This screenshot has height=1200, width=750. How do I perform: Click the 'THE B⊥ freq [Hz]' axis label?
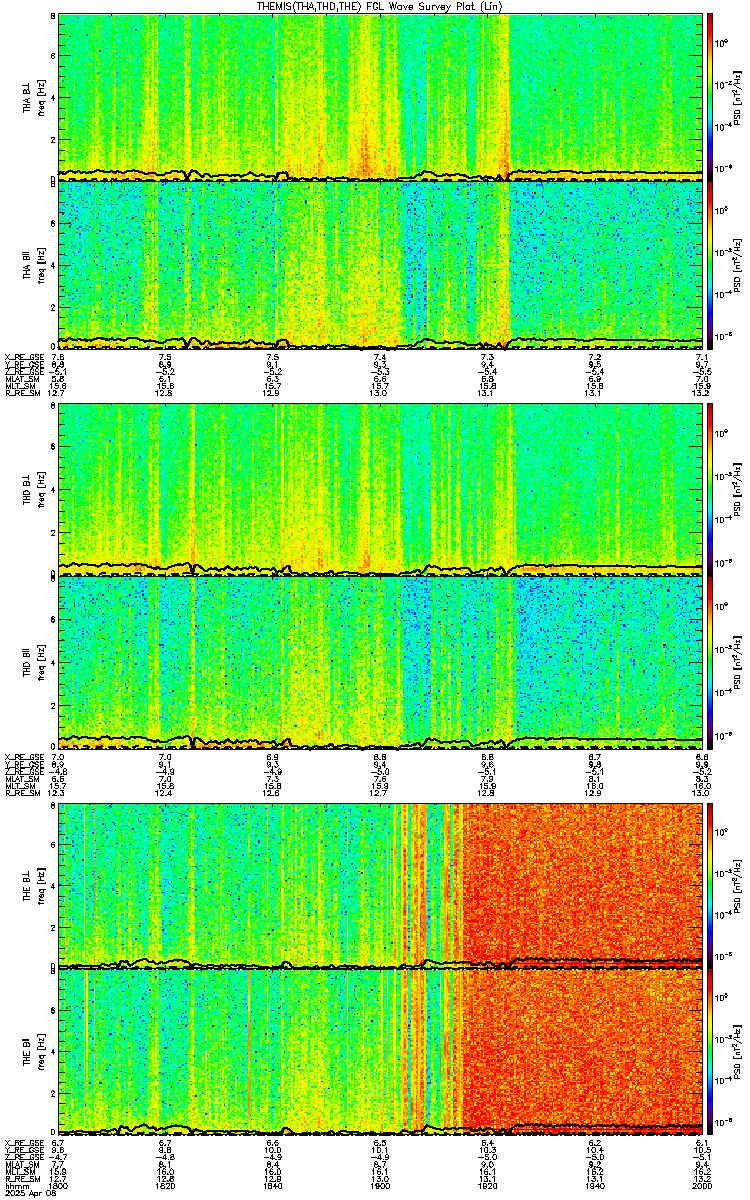(32, 885)
